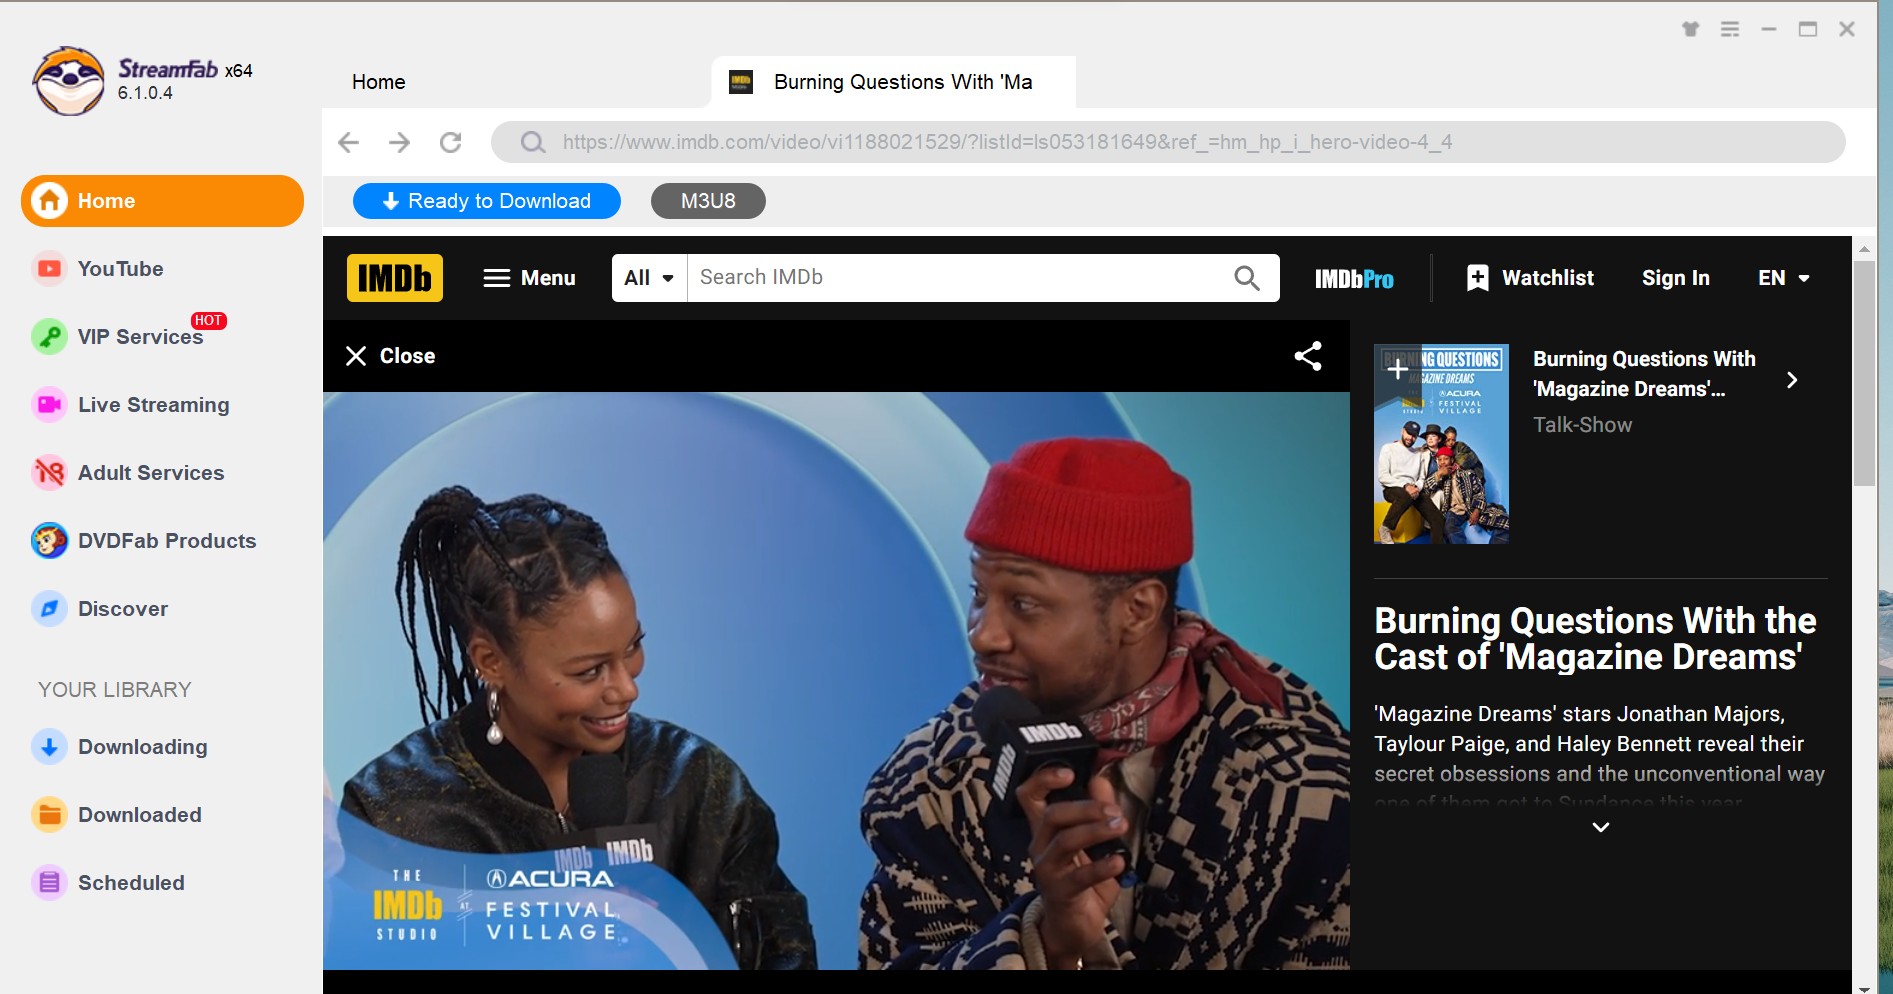Open the IMDb share options

coord(1308,355)
